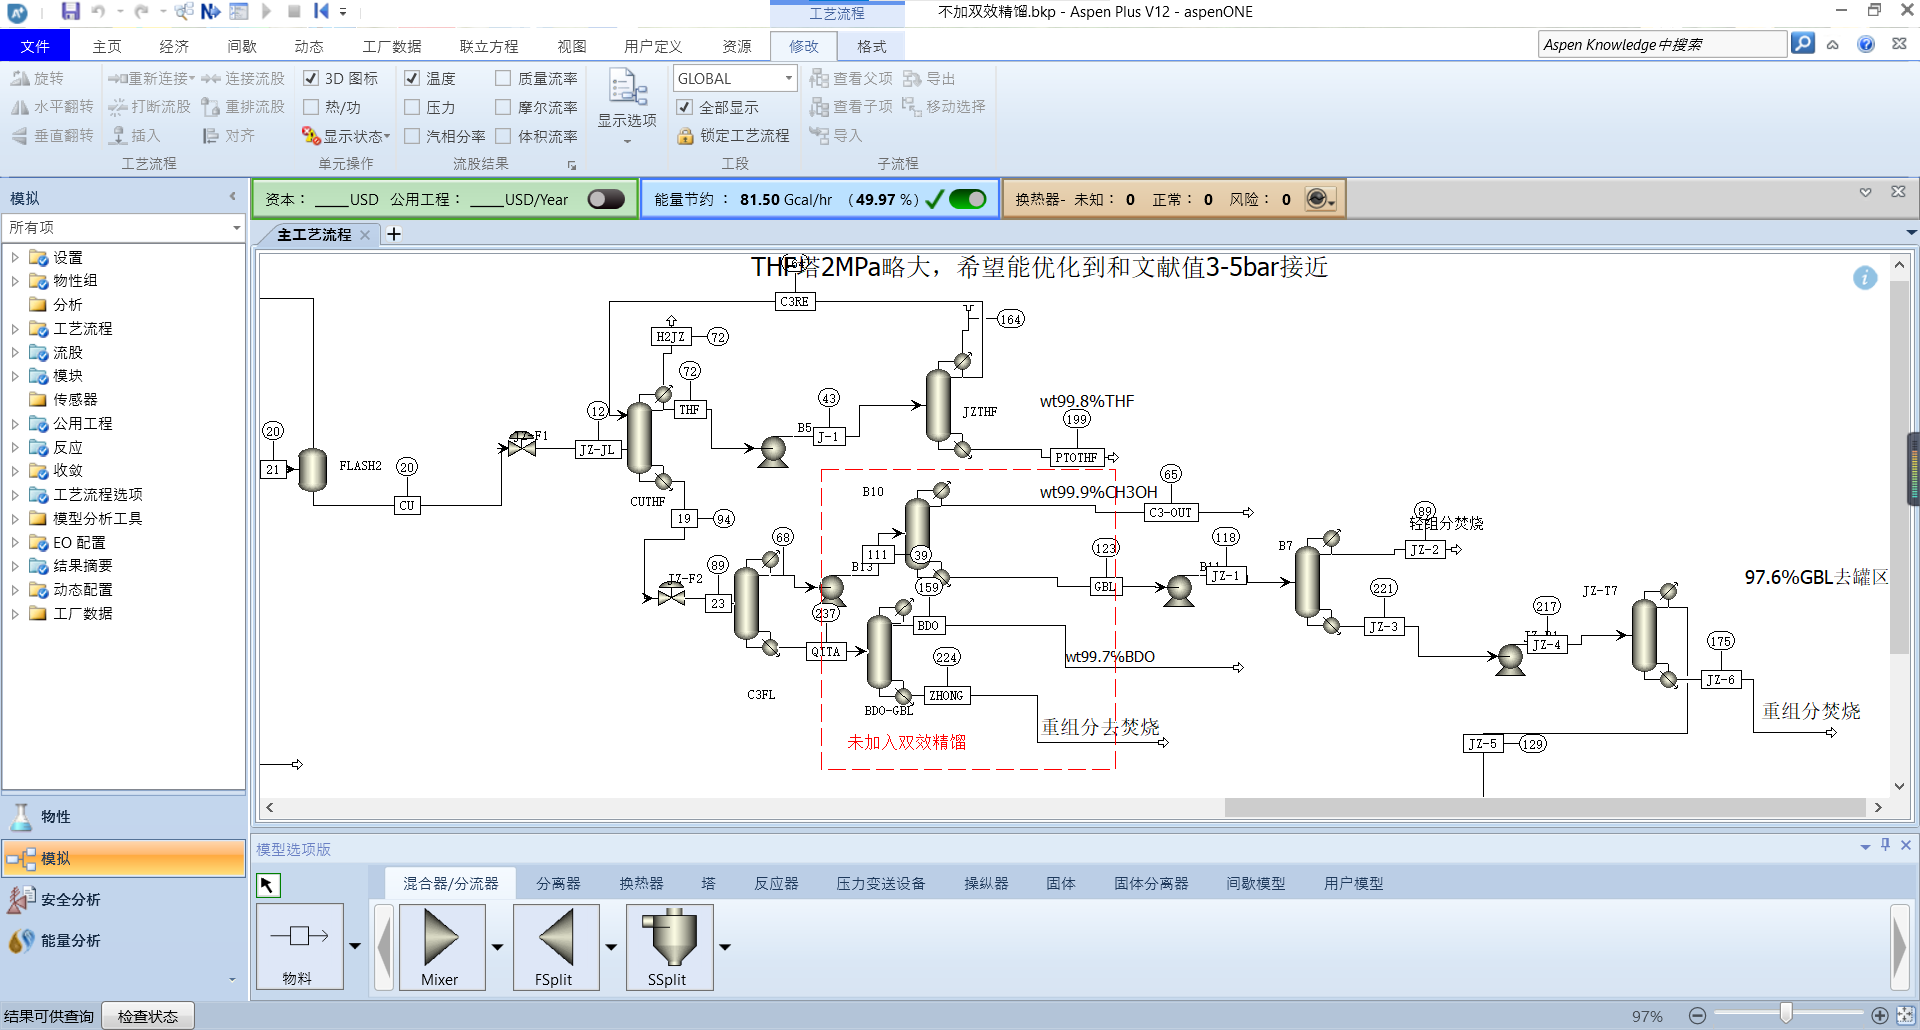Click the insert 插入 tool icon

coord(118,135)
